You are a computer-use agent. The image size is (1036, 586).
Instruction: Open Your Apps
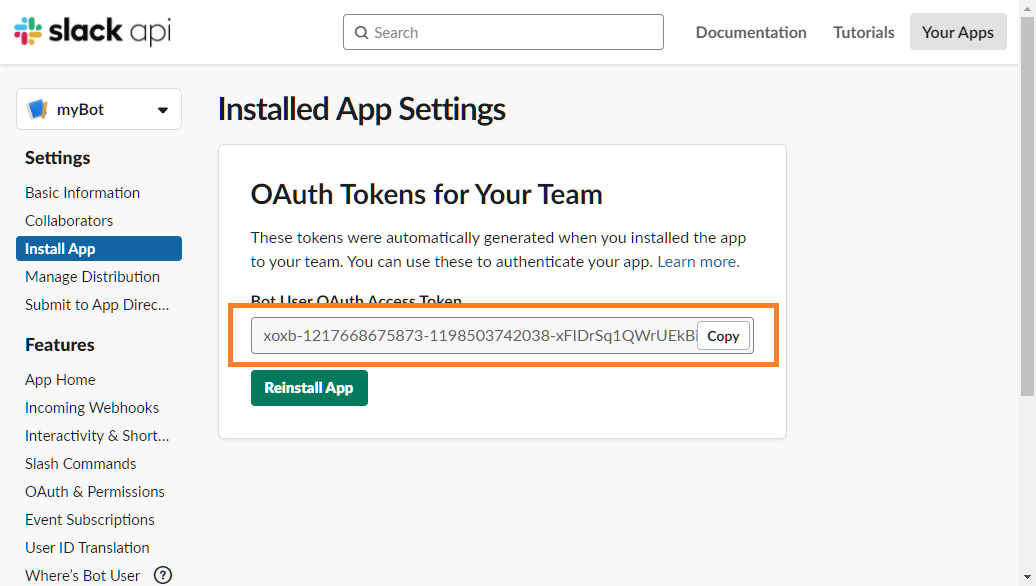(957, 31)
